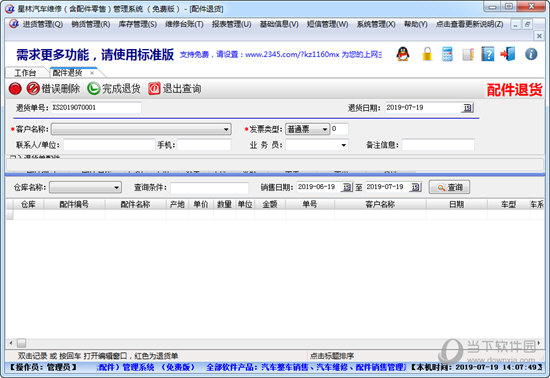Image resolution: width=550 pixels, height=378 pixels.
Task: Open the 库存管理(S) menu
Action: tap(138, 24)
